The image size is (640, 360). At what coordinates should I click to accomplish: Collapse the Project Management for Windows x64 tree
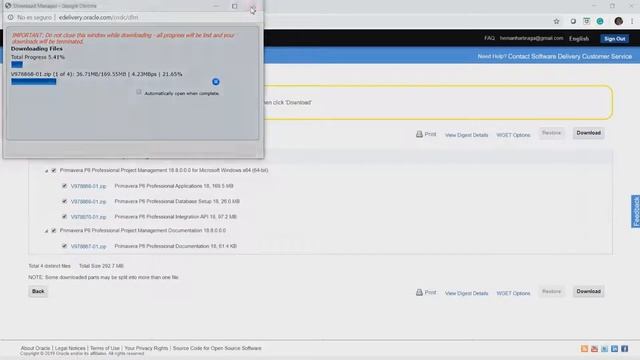(46, 171)
